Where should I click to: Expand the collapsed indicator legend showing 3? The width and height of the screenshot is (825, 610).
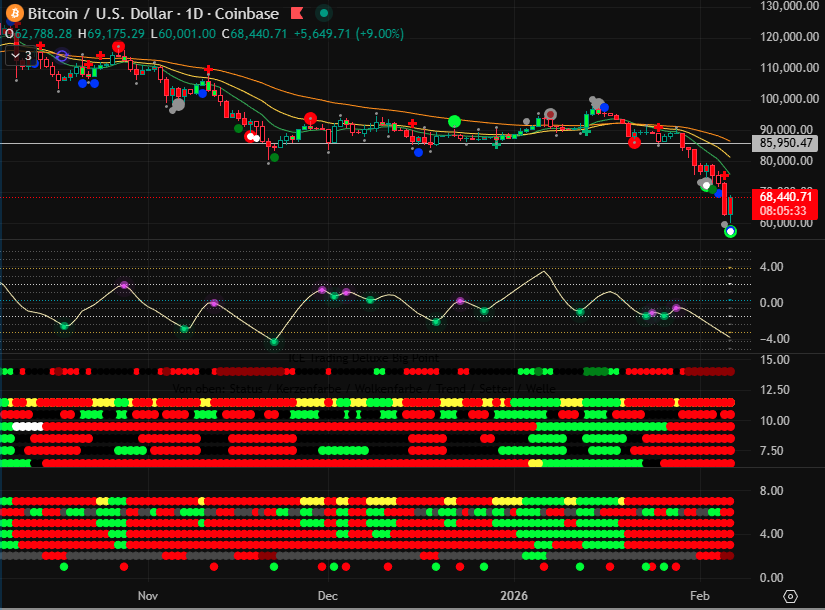[x=21, y=56]
